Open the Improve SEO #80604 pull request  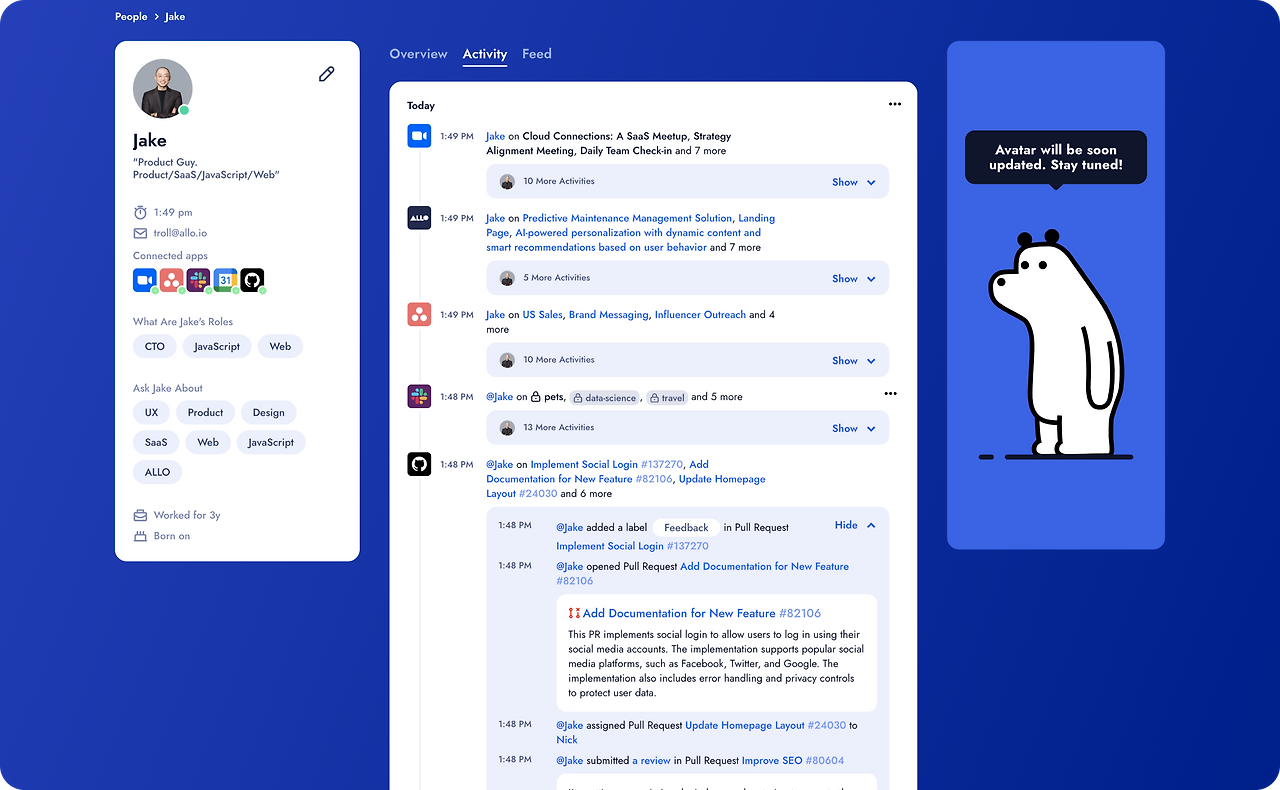pos(793,761)
